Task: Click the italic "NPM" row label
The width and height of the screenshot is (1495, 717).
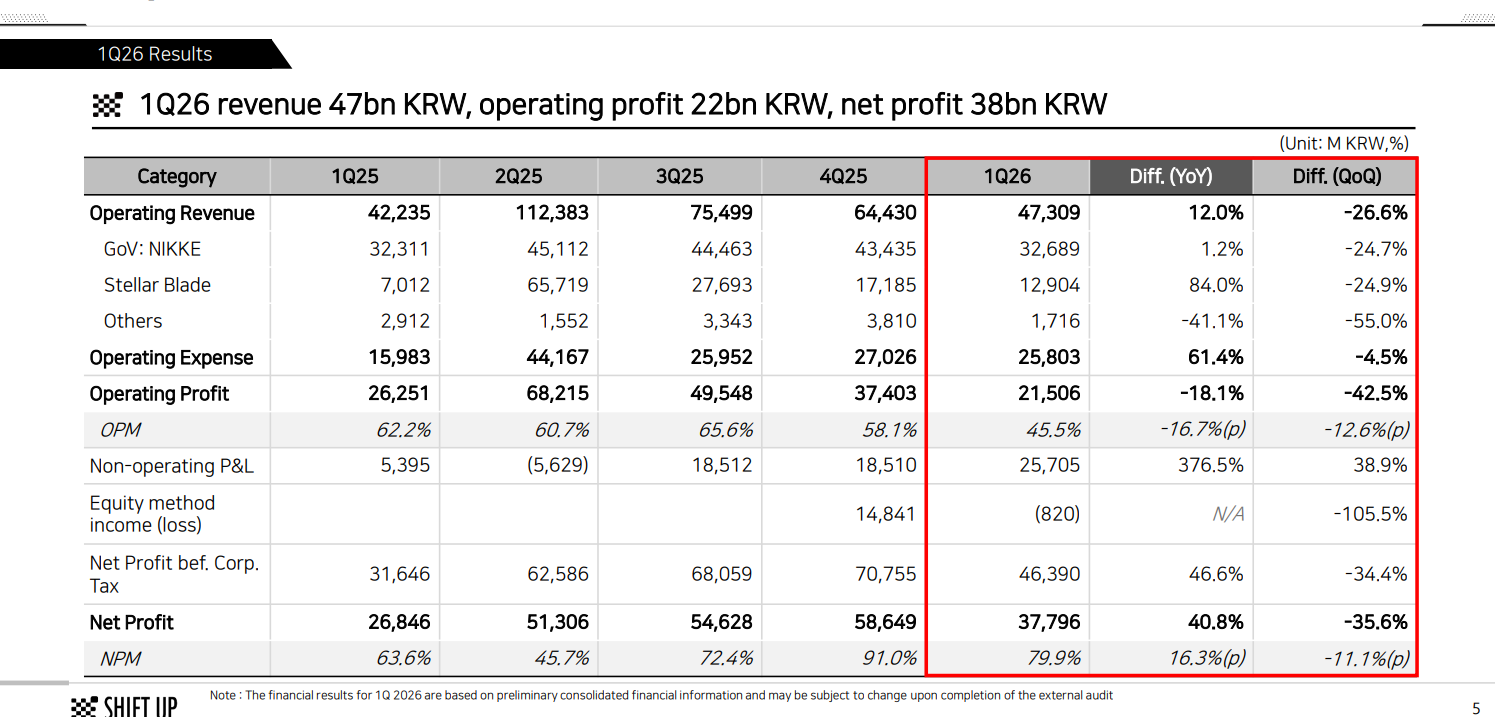Action: click(120, 659)
